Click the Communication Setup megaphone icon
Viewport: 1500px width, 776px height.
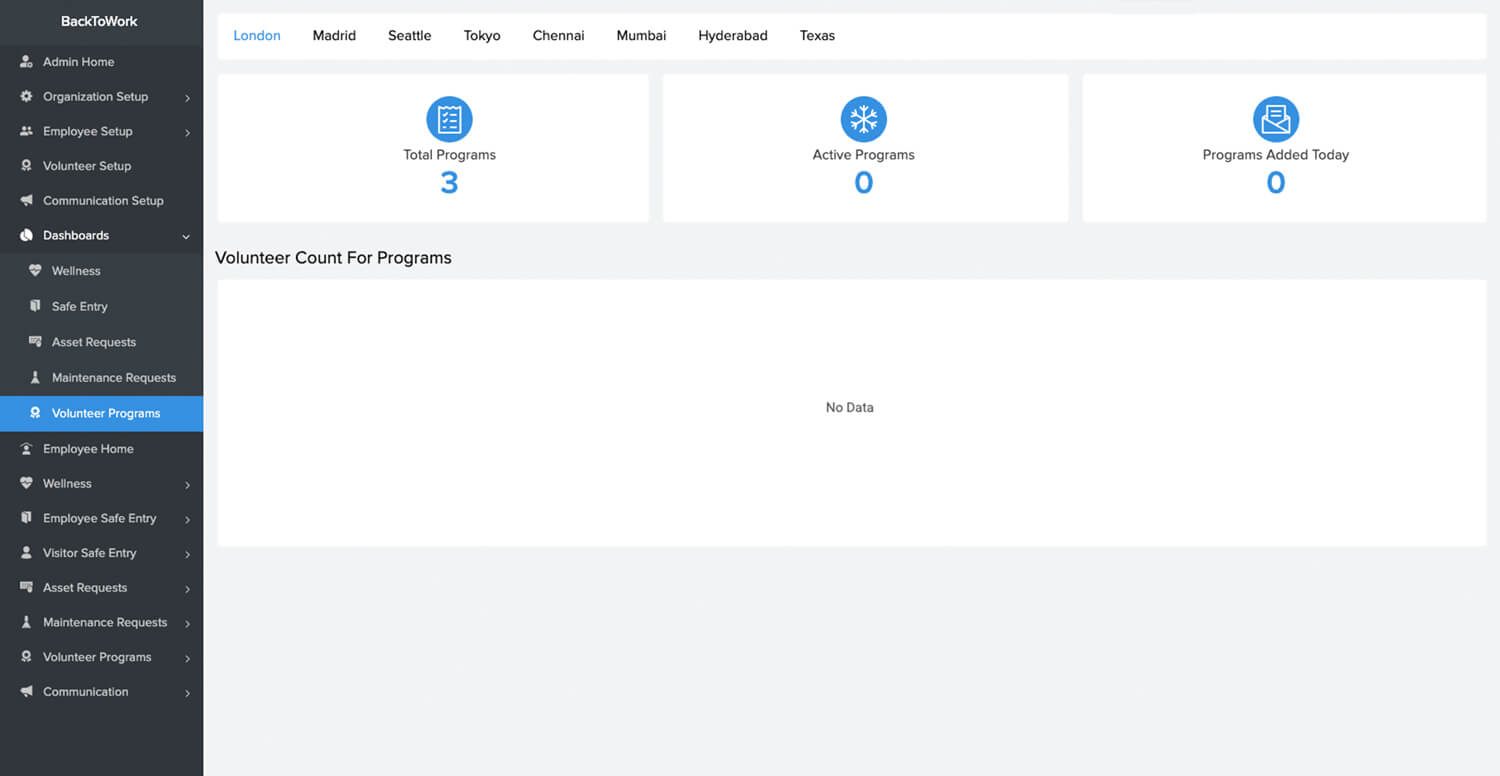27,201
